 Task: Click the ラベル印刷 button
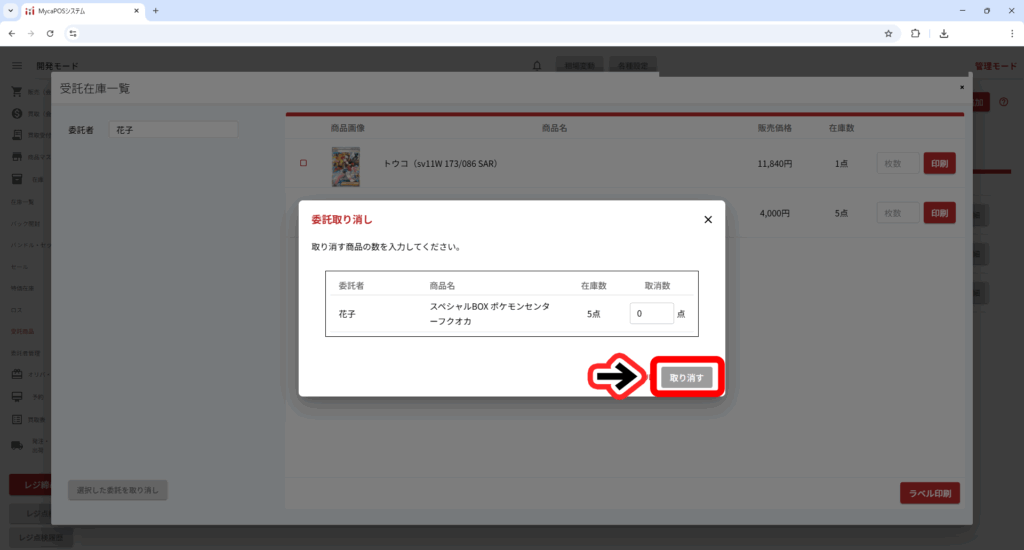point(930,493)
